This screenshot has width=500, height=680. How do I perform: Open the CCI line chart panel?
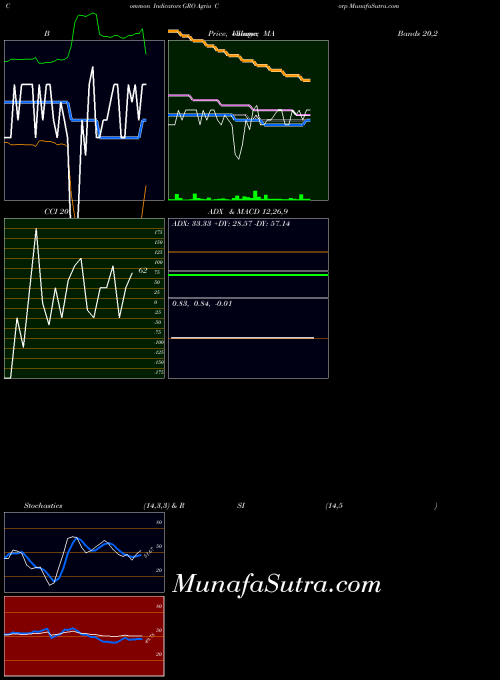pos(85,298)
